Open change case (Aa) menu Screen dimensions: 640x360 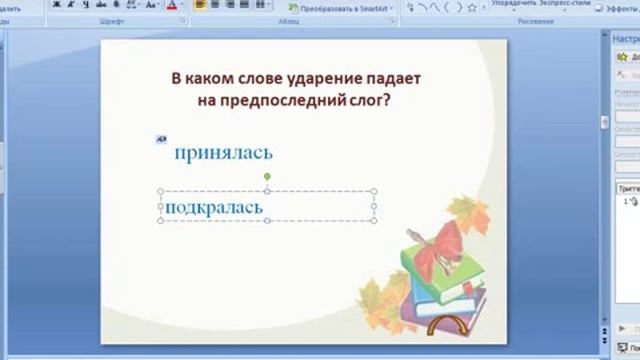tap(152, 4)
